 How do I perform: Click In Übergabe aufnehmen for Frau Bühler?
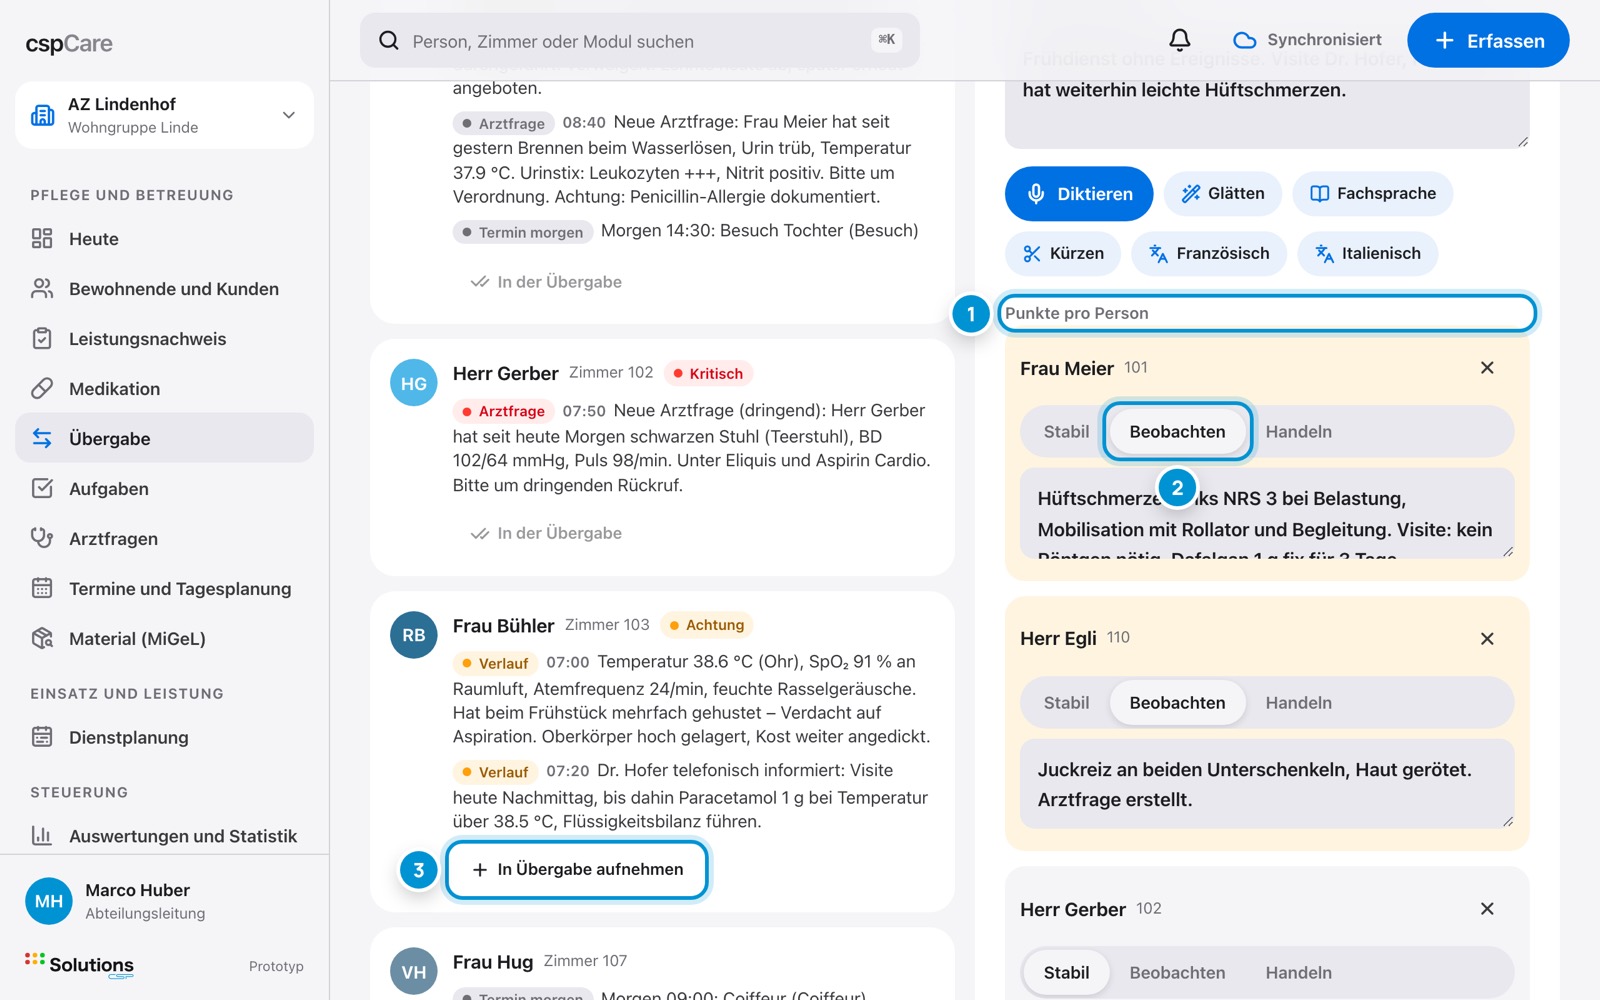point(577,870)
